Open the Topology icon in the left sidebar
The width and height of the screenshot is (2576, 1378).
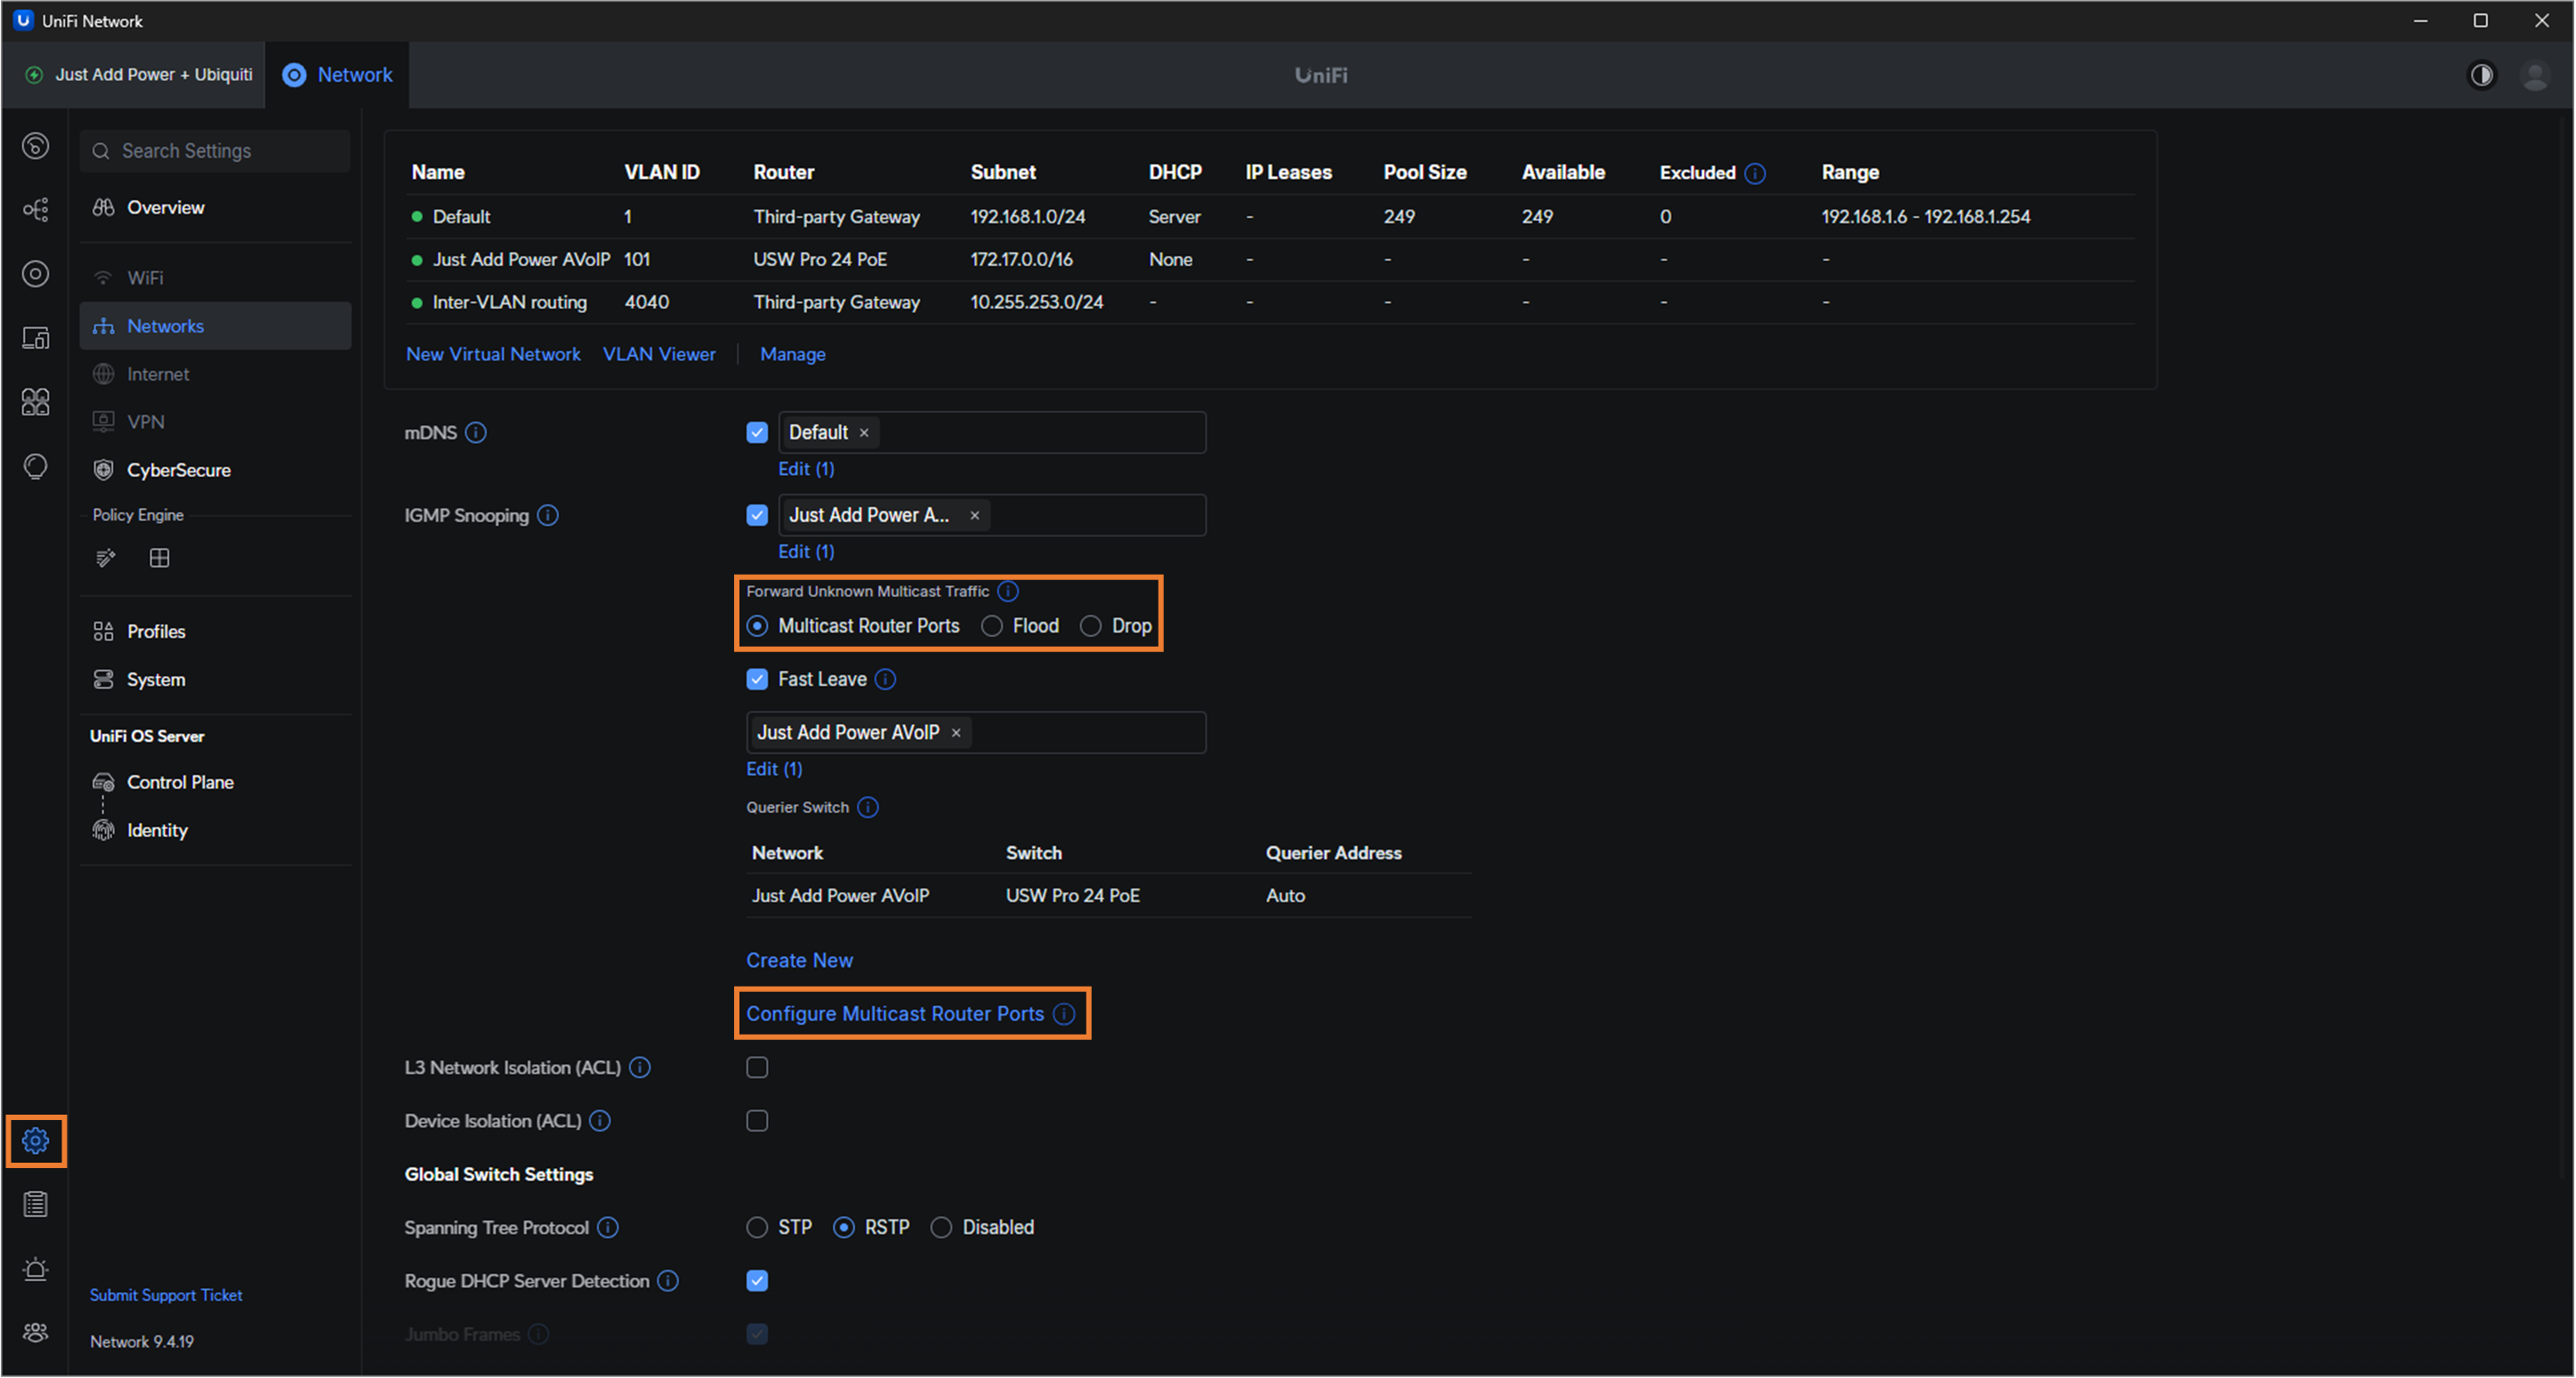coord(35,209)
